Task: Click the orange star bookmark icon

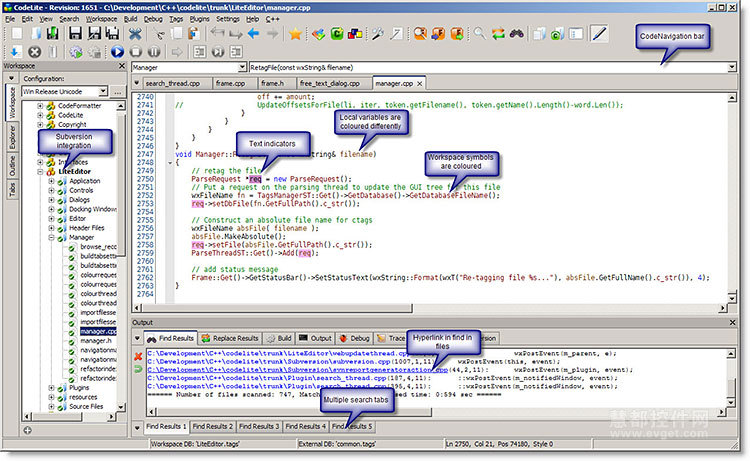Action: coord(295,33)
